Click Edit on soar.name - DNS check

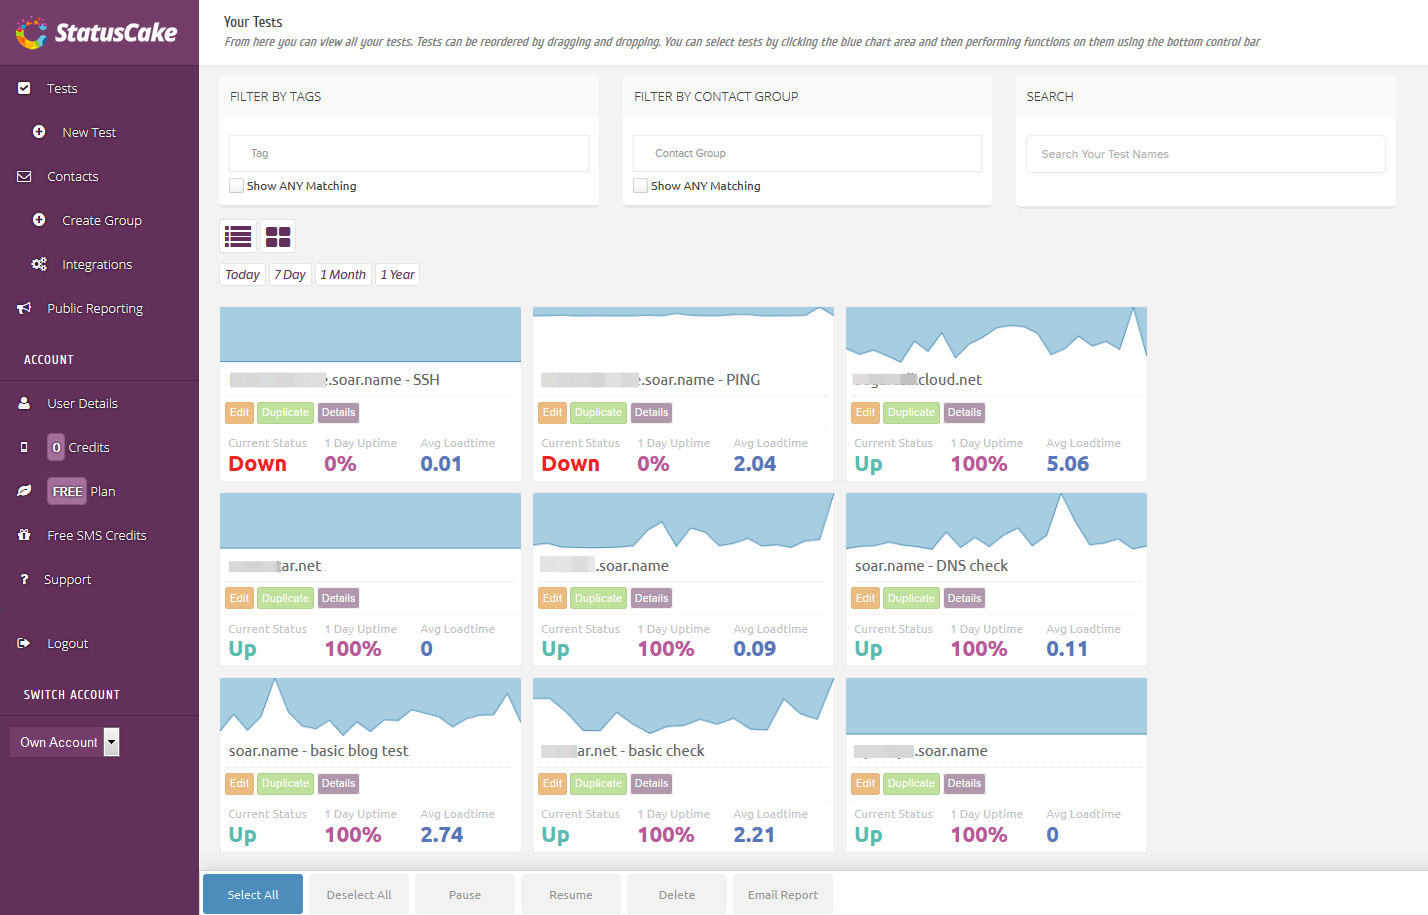click(x=865, y=598)
